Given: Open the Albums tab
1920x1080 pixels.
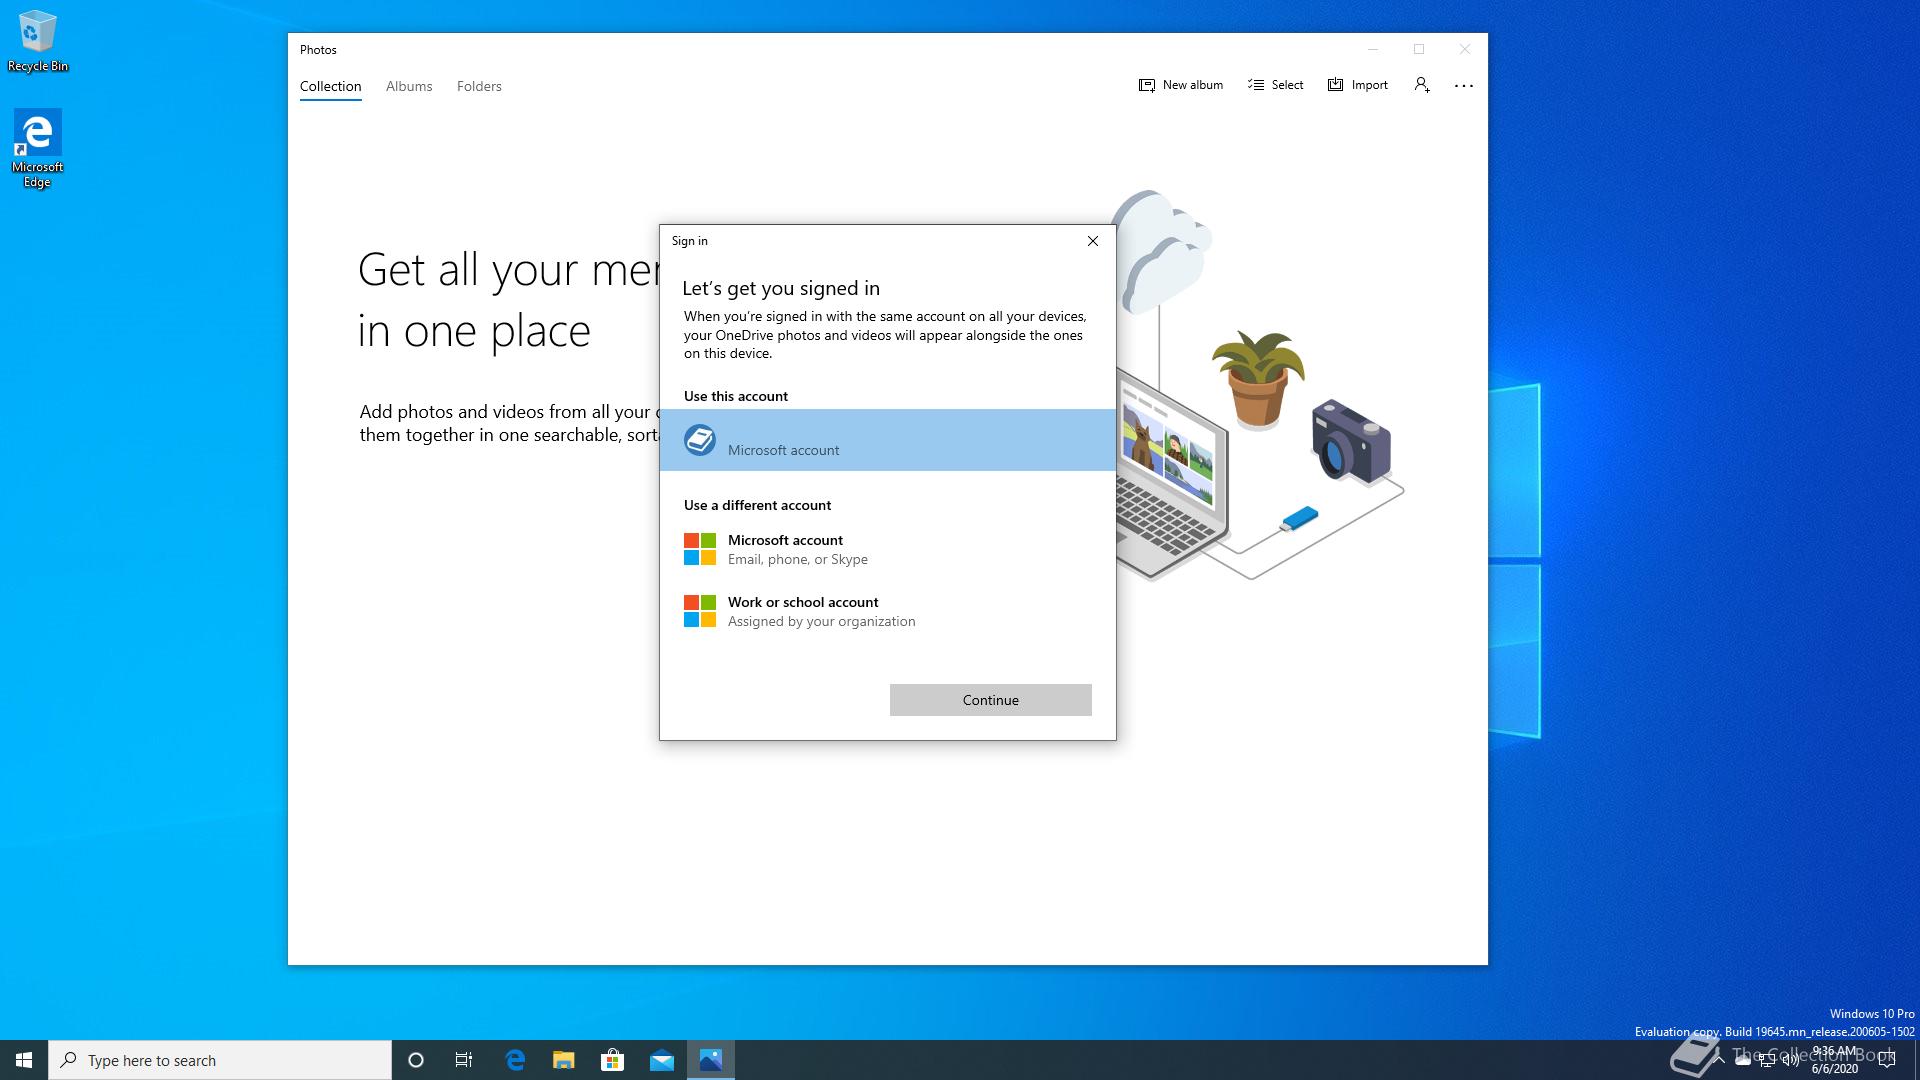Looking at the screenshot, I should pos(409,86).
